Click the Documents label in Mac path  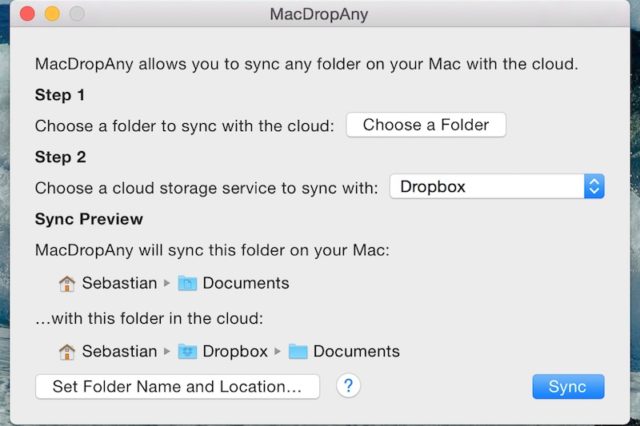pos(246,283)
